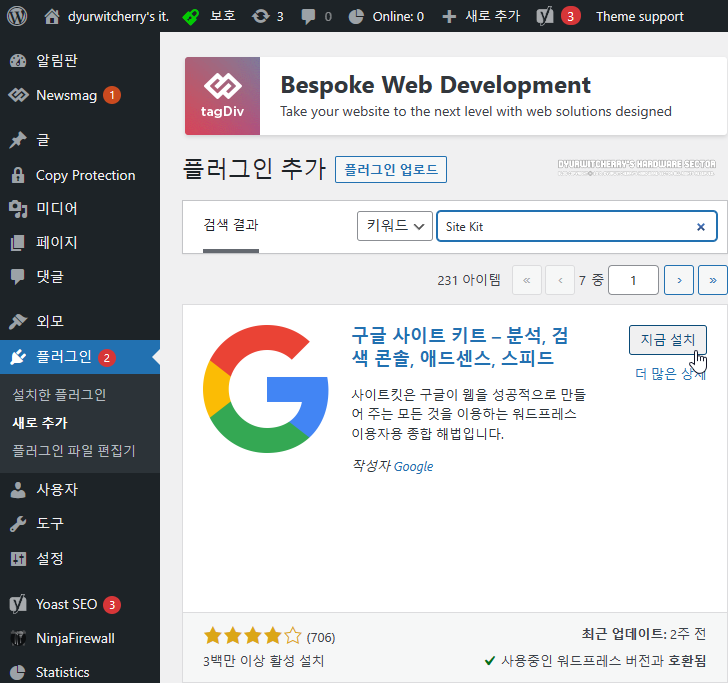Screen dimensions: 728x683
Task: Visit site home dyurwitcherry's it.
Action: point(106,16)
